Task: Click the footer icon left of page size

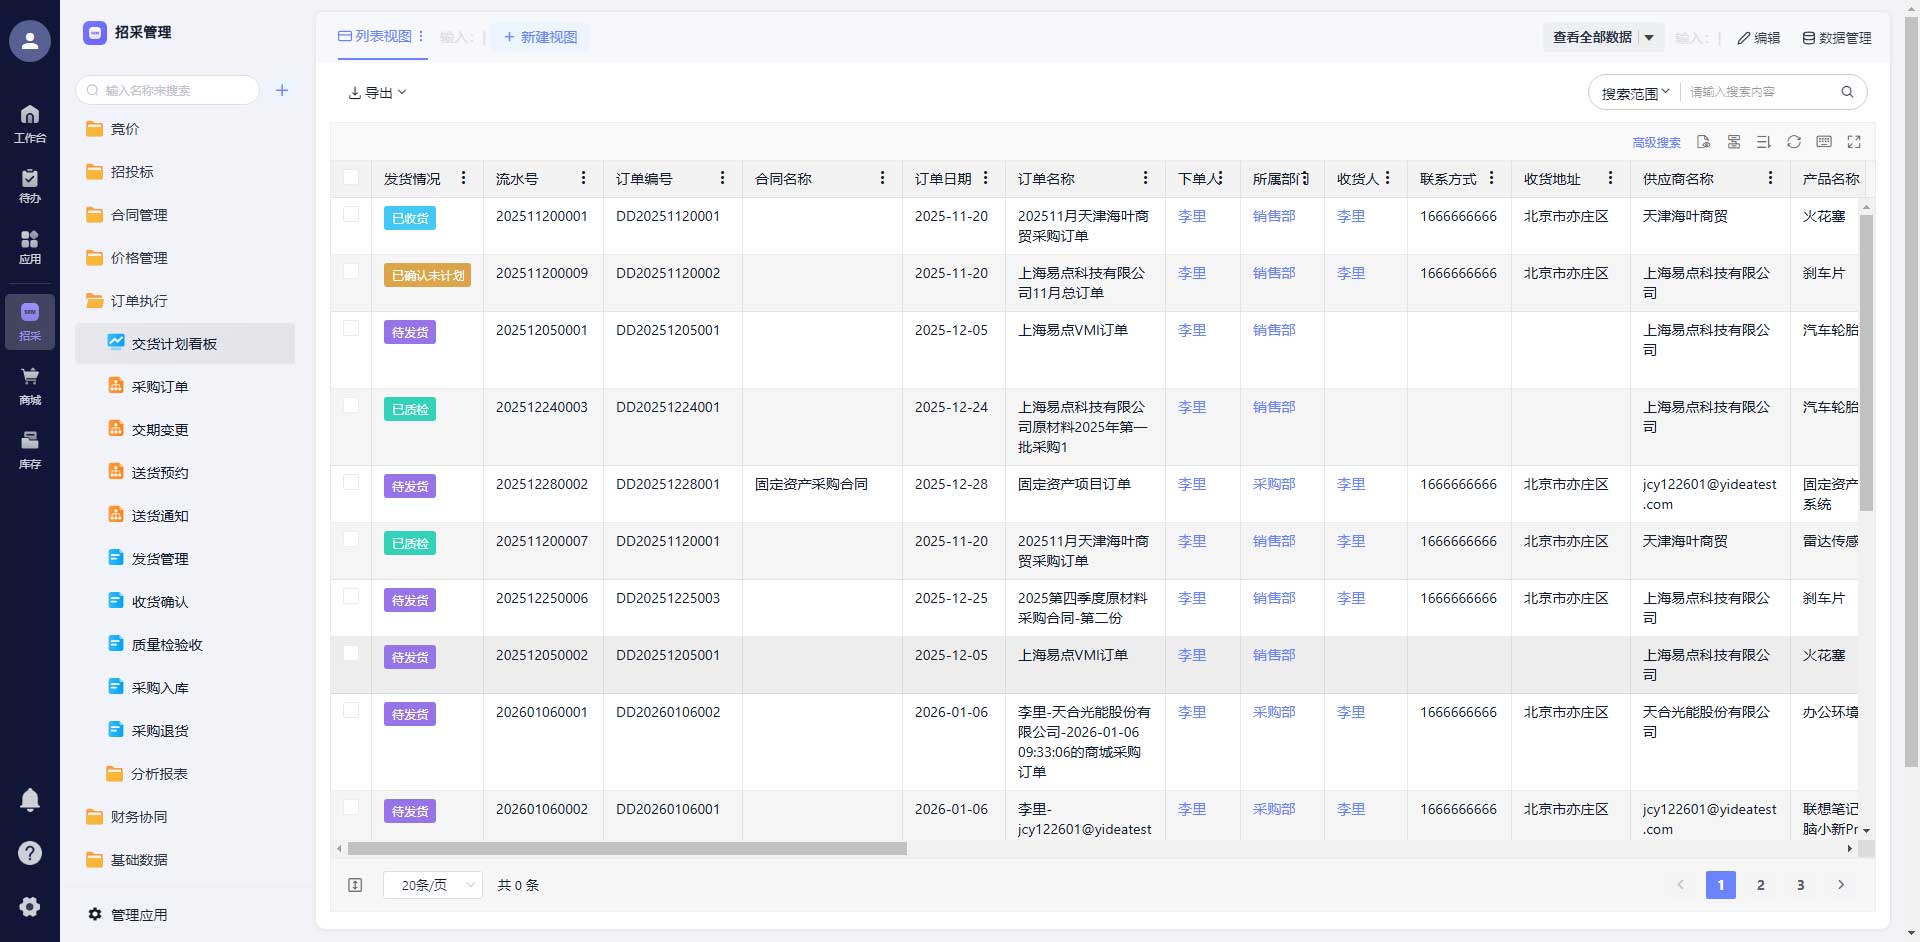Action: coord(355,885)
